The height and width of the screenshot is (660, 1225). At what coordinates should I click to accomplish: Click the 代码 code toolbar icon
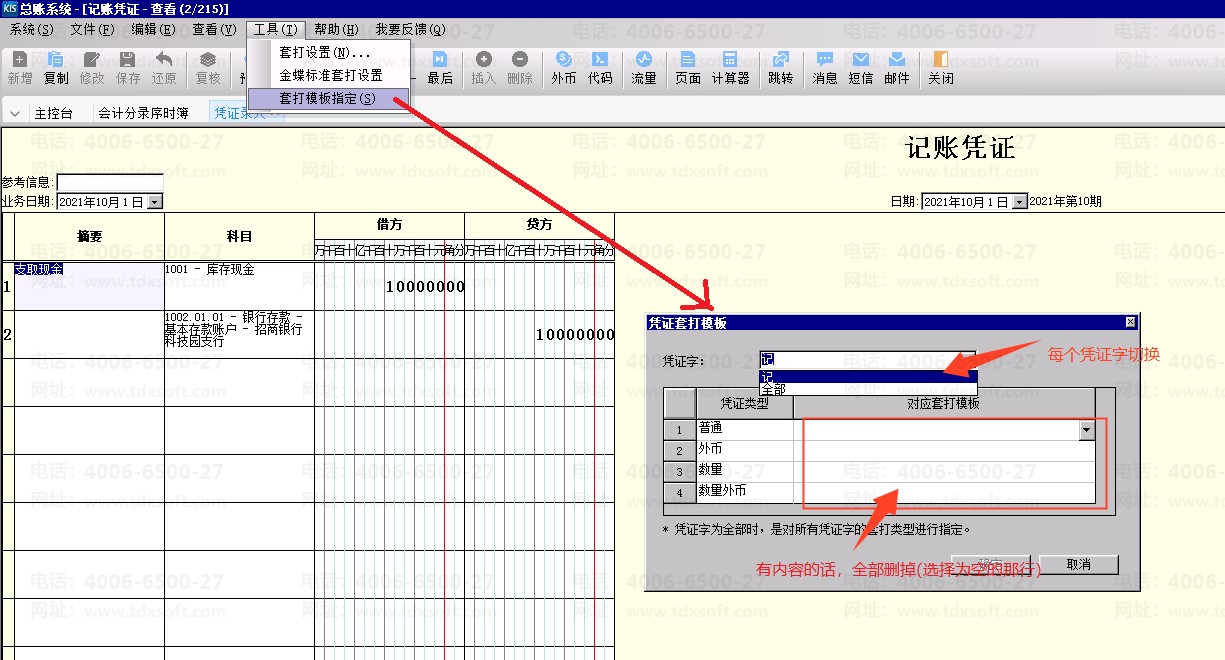pyautogui.click(x=600, y=67)
